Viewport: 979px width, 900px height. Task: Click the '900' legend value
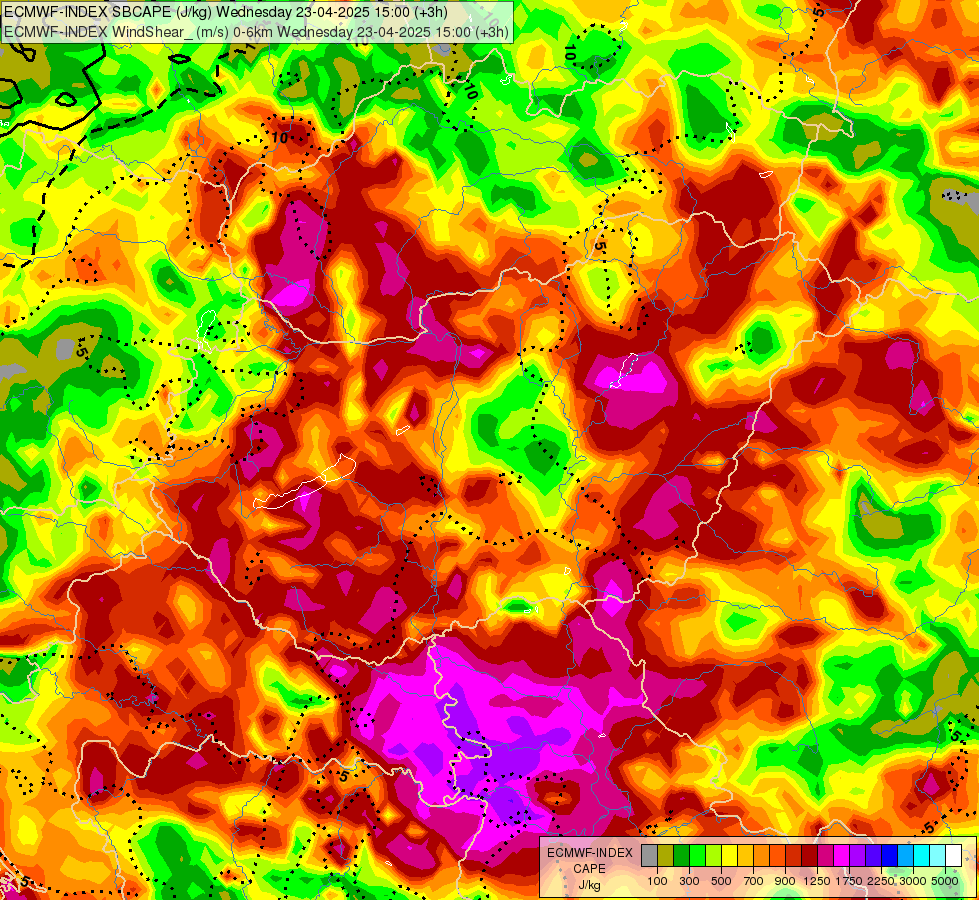point(785,881)
